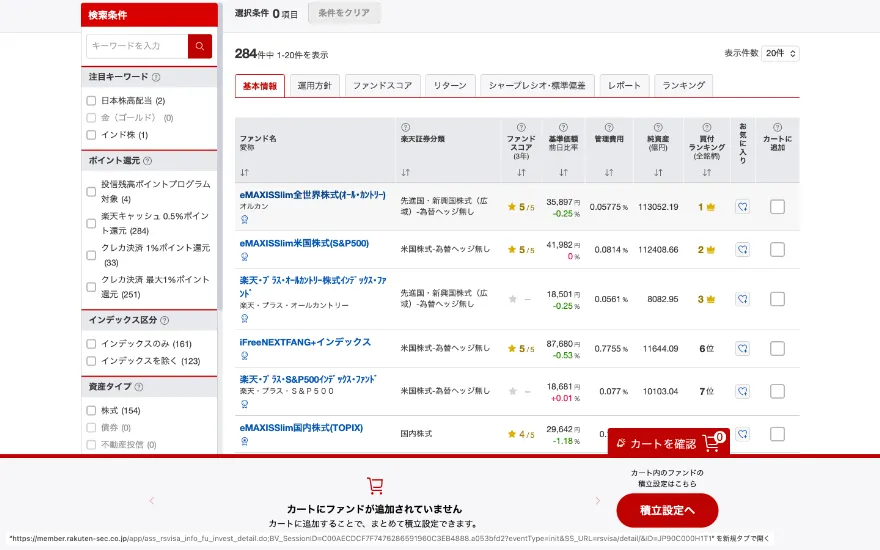Favorite iFreeNEXTFANG+インデックス with heart icon

tap(742, 349)
